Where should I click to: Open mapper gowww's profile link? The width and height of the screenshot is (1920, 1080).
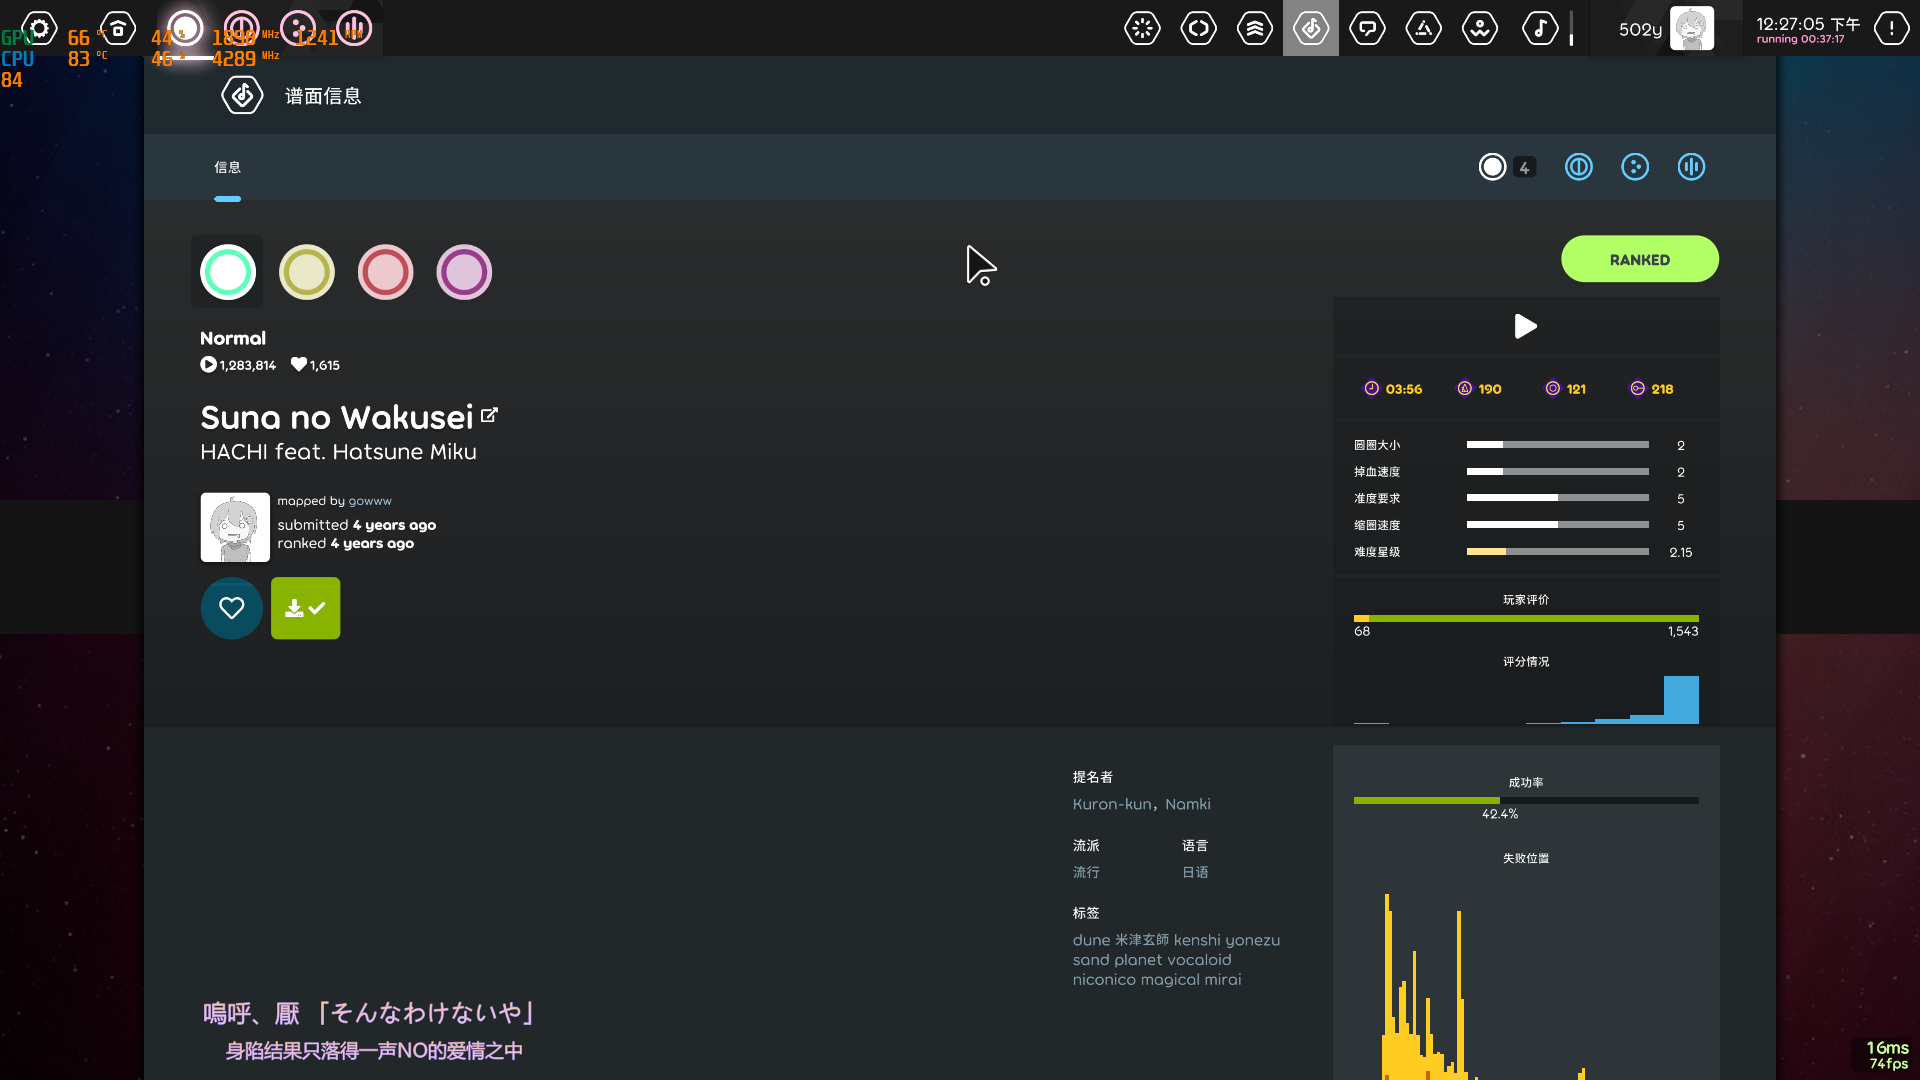[x=369, y=500]
